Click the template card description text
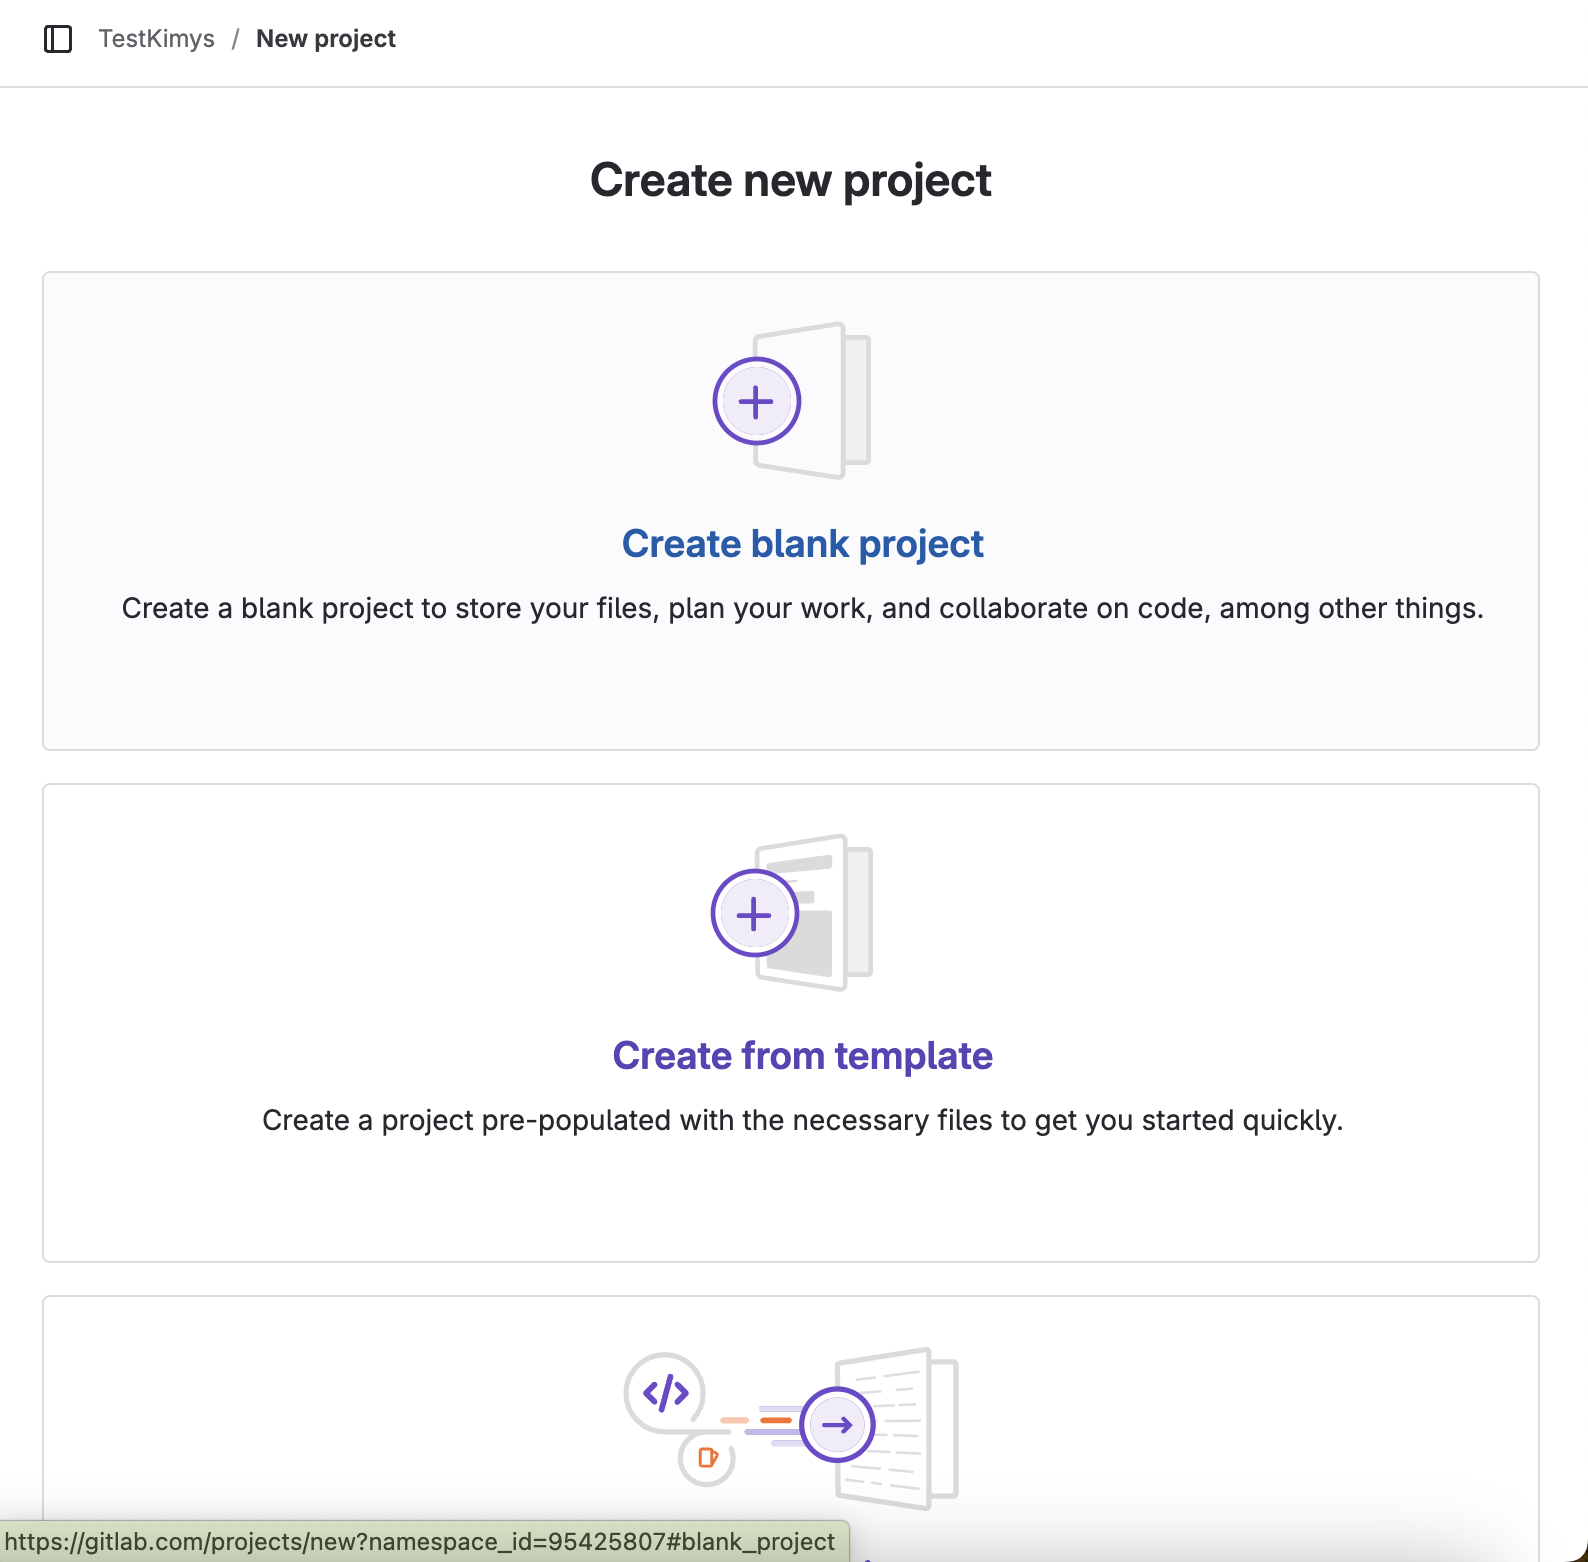 coord(802,1120)
